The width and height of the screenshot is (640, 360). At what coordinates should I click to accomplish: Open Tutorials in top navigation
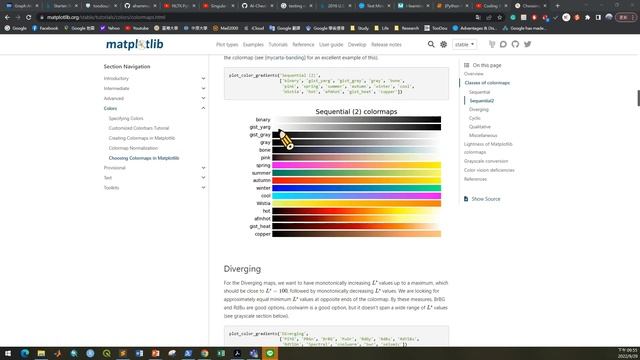278,44
